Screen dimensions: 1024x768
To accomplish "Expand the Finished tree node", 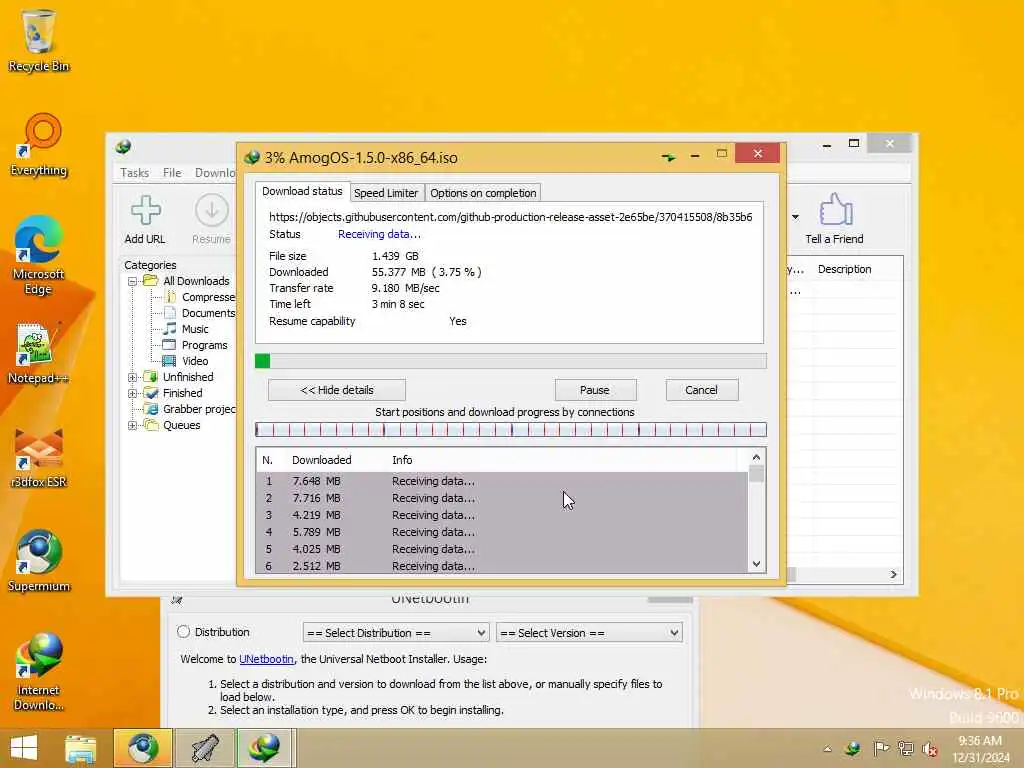I will [x=133, y=393].
